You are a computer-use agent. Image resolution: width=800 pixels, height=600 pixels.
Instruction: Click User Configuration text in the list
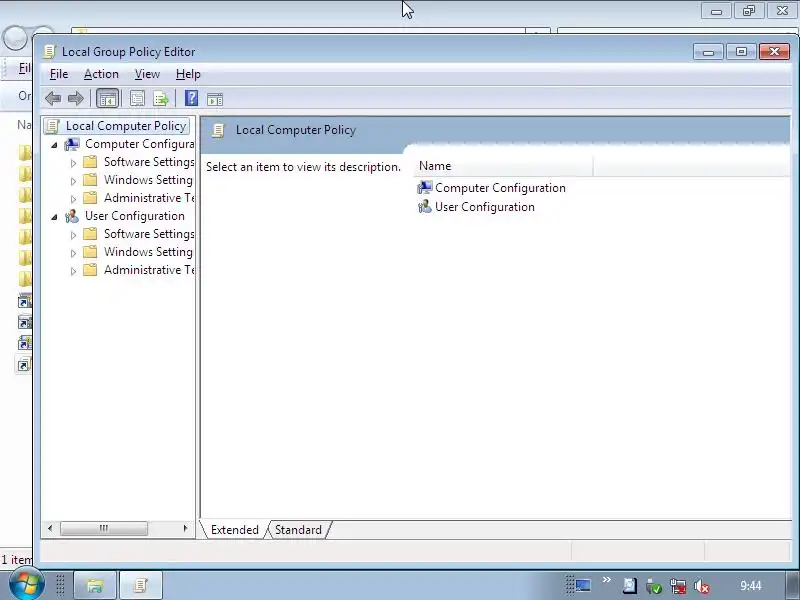pyautogui.click(x=485, y=207)
